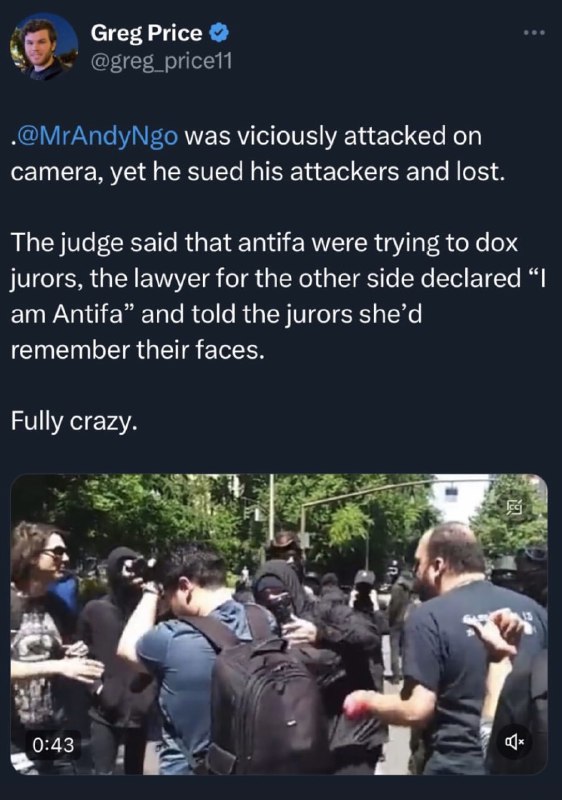Click the 0:43 video duration badge
The height and width of the screenshot is (800, 562).
(x=53, y=745)
